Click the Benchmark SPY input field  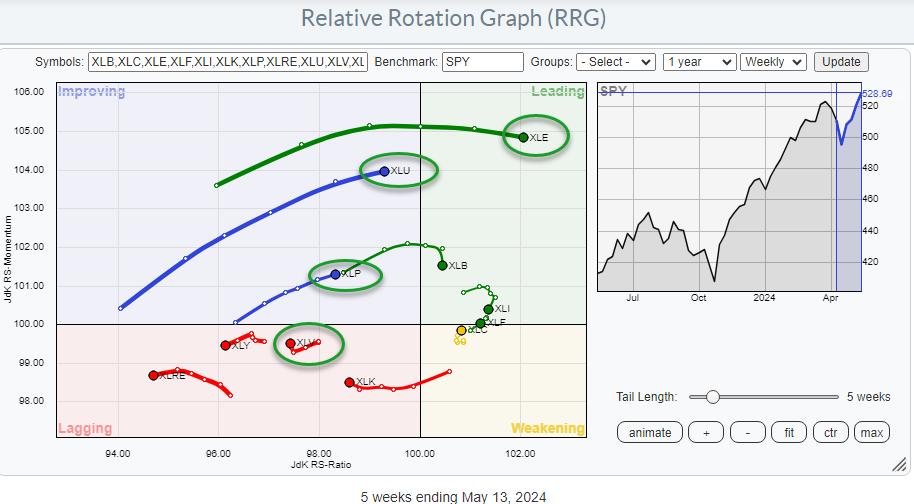click(482, 62)
